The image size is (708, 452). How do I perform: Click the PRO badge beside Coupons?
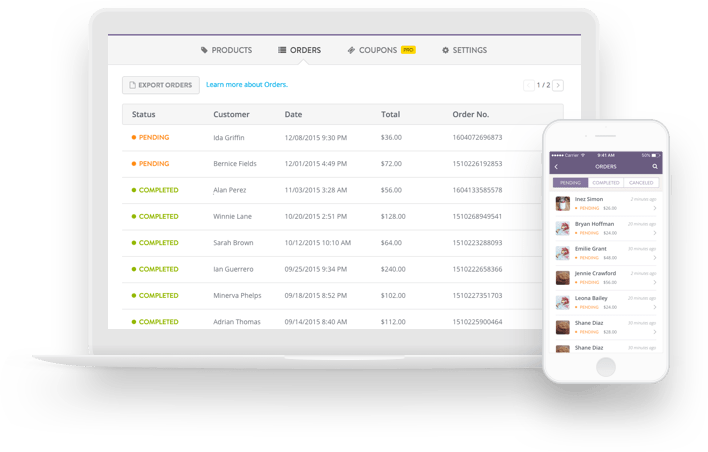(408, 50)
